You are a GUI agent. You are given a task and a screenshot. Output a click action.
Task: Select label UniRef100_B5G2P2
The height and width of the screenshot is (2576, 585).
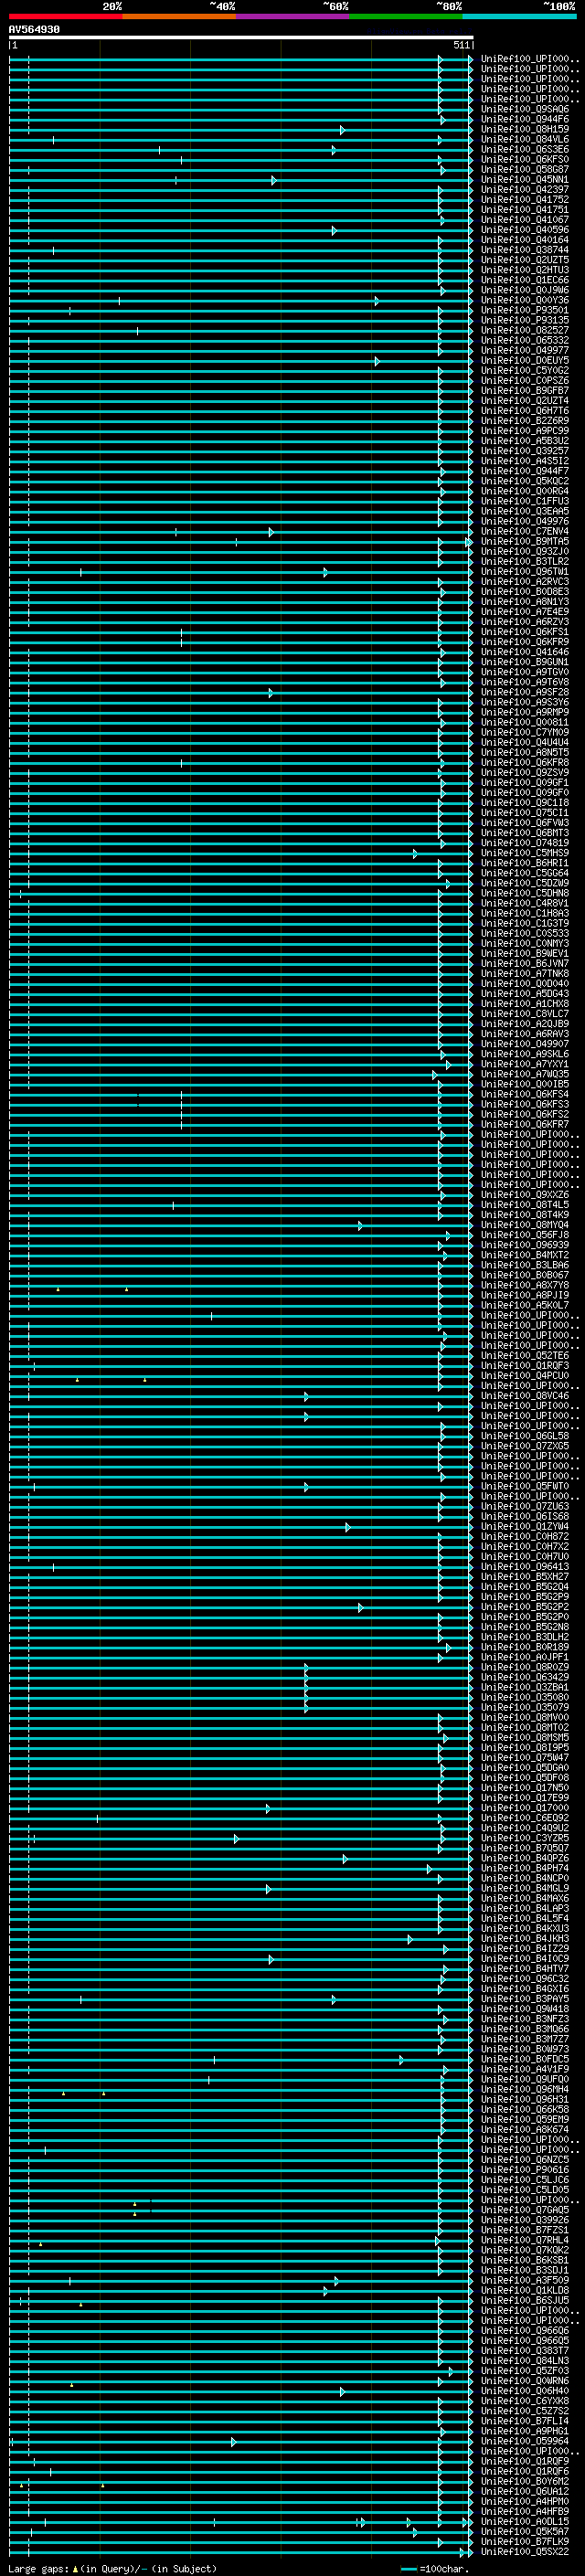tap(525, 1607)
